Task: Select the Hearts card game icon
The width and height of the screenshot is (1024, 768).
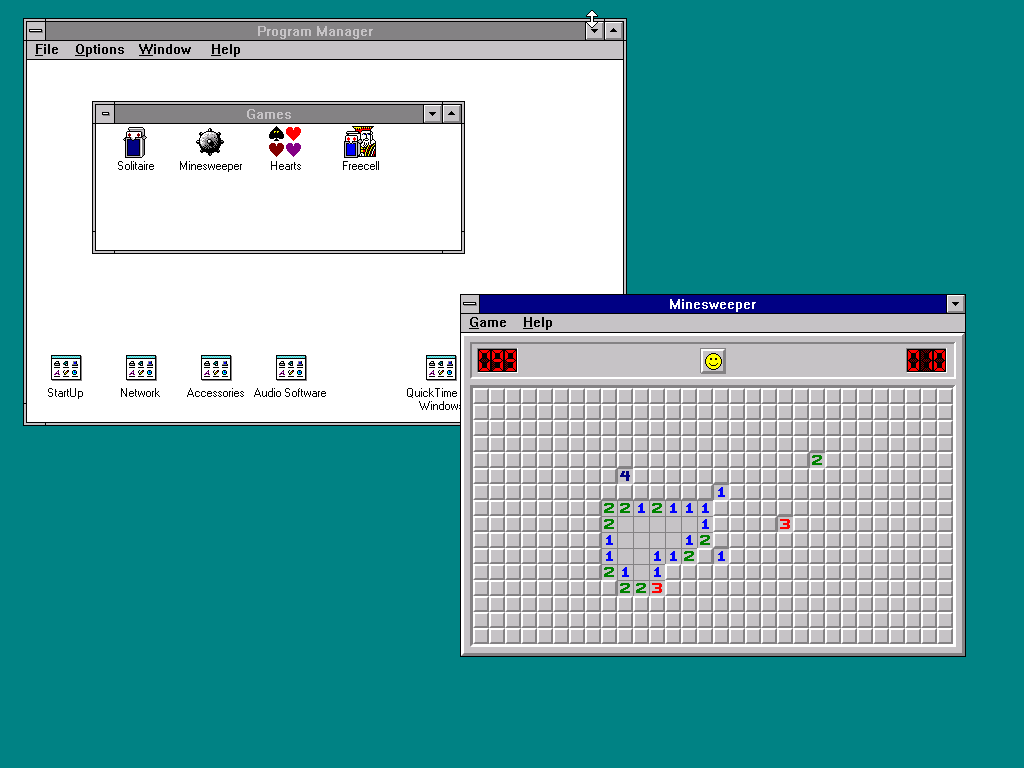Action: coord(285,144)
